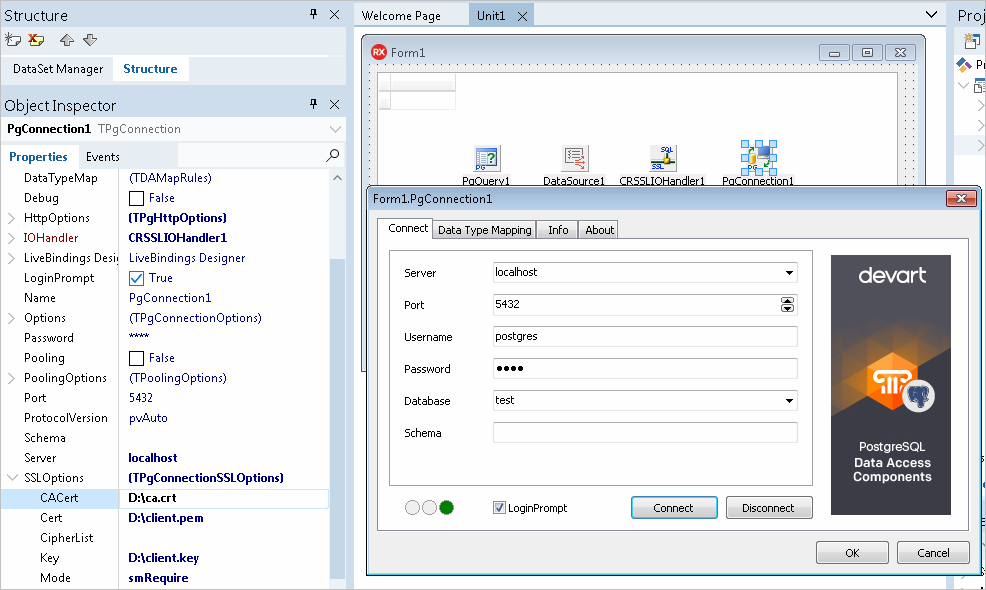Select the Mode value smRequire
986x590 pixels.
point(158,578)
